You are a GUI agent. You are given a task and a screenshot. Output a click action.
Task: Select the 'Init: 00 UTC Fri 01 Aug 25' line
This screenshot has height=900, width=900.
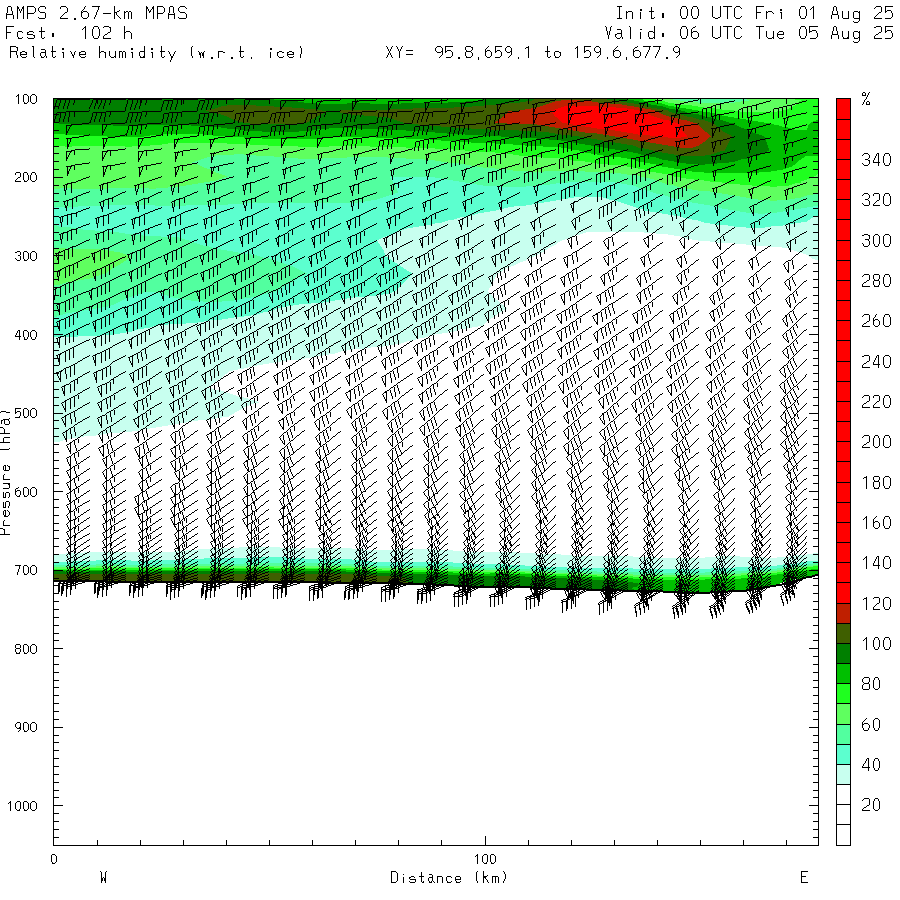point(755,13)
